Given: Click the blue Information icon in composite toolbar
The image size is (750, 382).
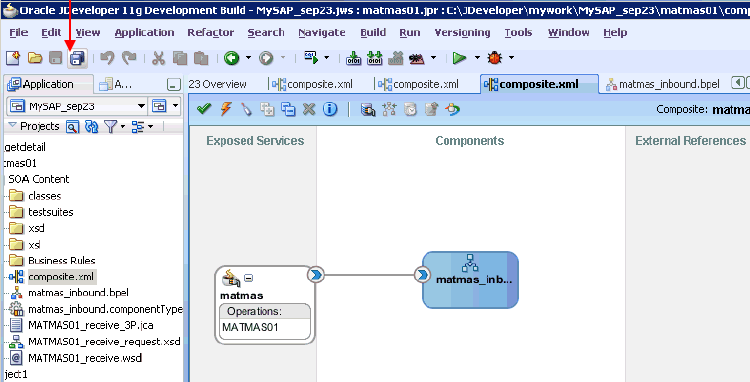Looking at the screenshot, I should click(330, 109).
